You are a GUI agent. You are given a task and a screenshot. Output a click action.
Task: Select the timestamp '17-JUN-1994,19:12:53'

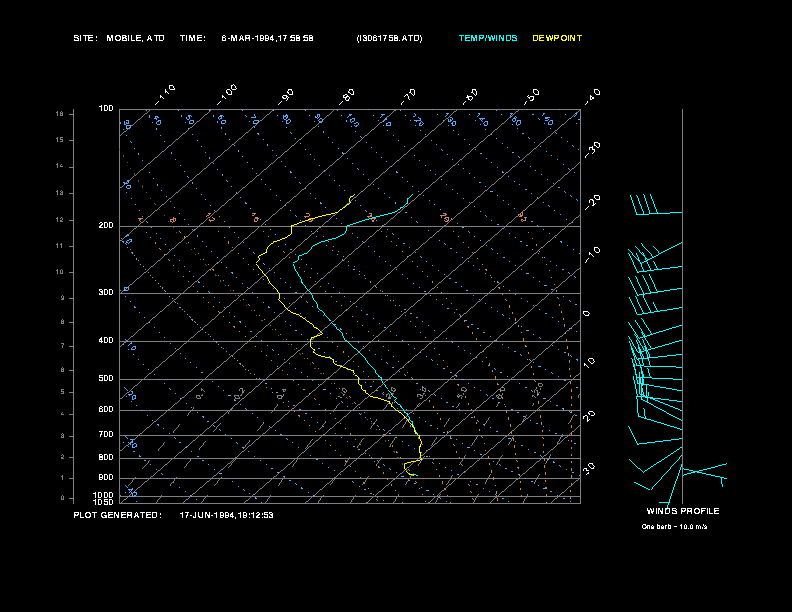click(x=227, y=515)
